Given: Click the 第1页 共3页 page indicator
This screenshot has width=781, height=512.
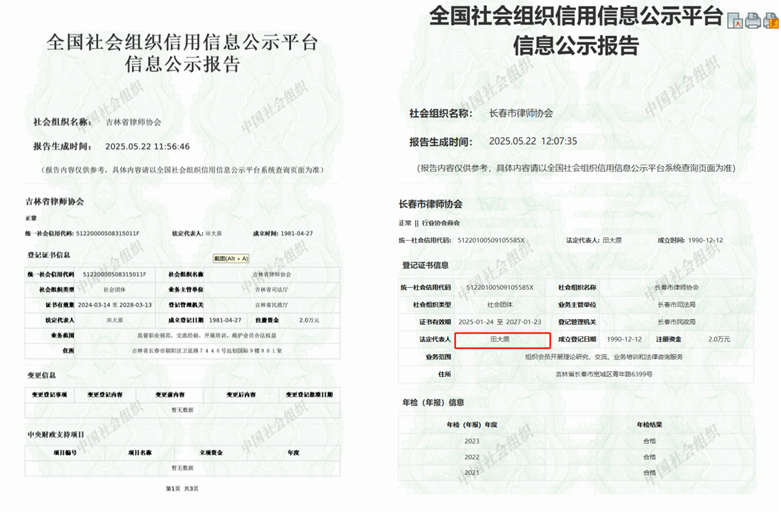Looking at the screenshot, I should 182,488.
